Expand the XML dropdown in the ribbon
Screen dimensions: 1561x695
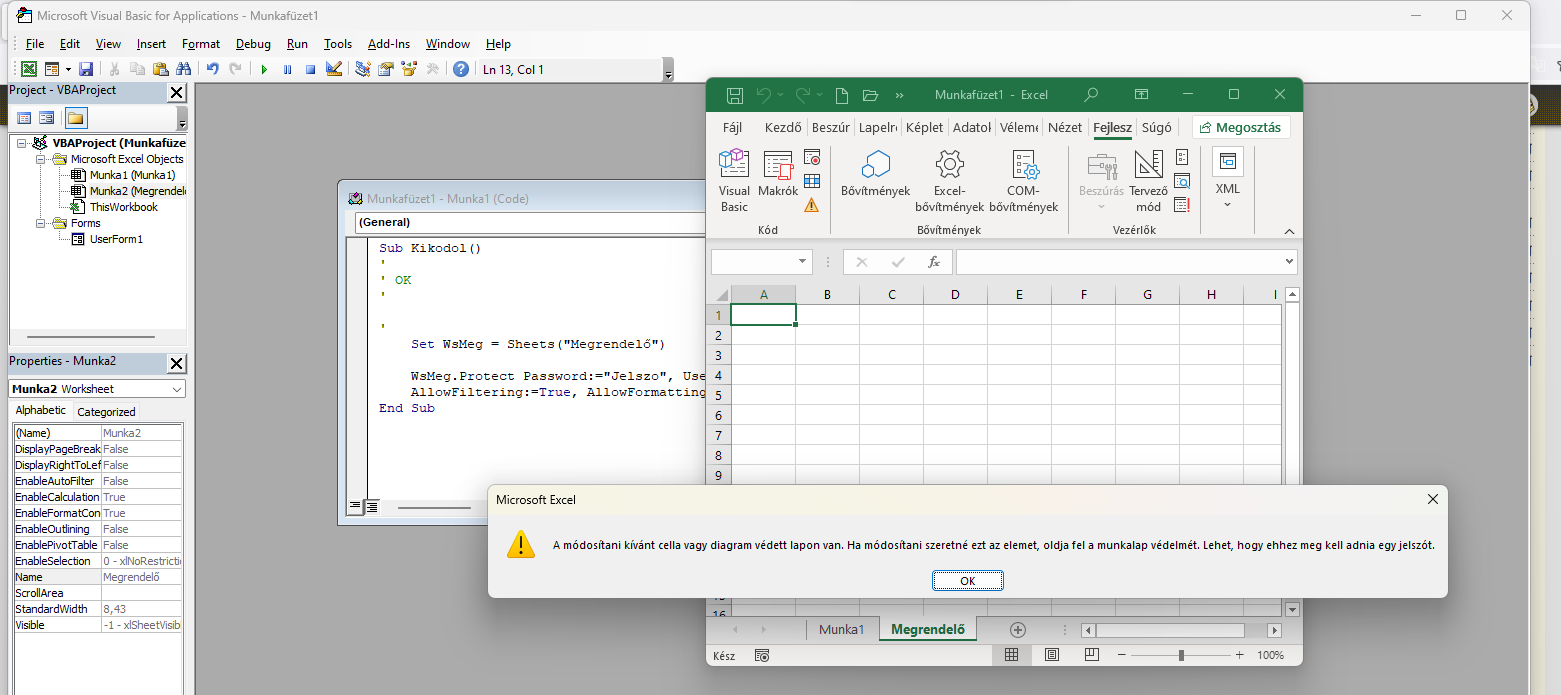point(1227,205)
